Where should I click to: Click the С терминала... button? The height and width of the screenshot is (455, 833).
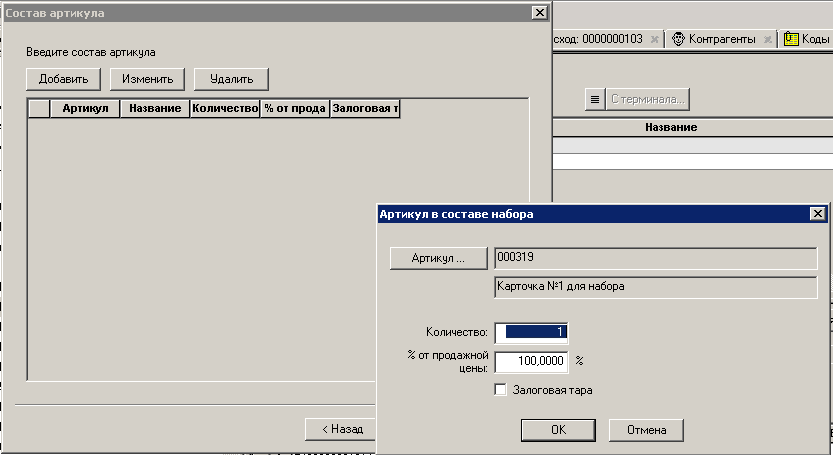tap(648, 99)
